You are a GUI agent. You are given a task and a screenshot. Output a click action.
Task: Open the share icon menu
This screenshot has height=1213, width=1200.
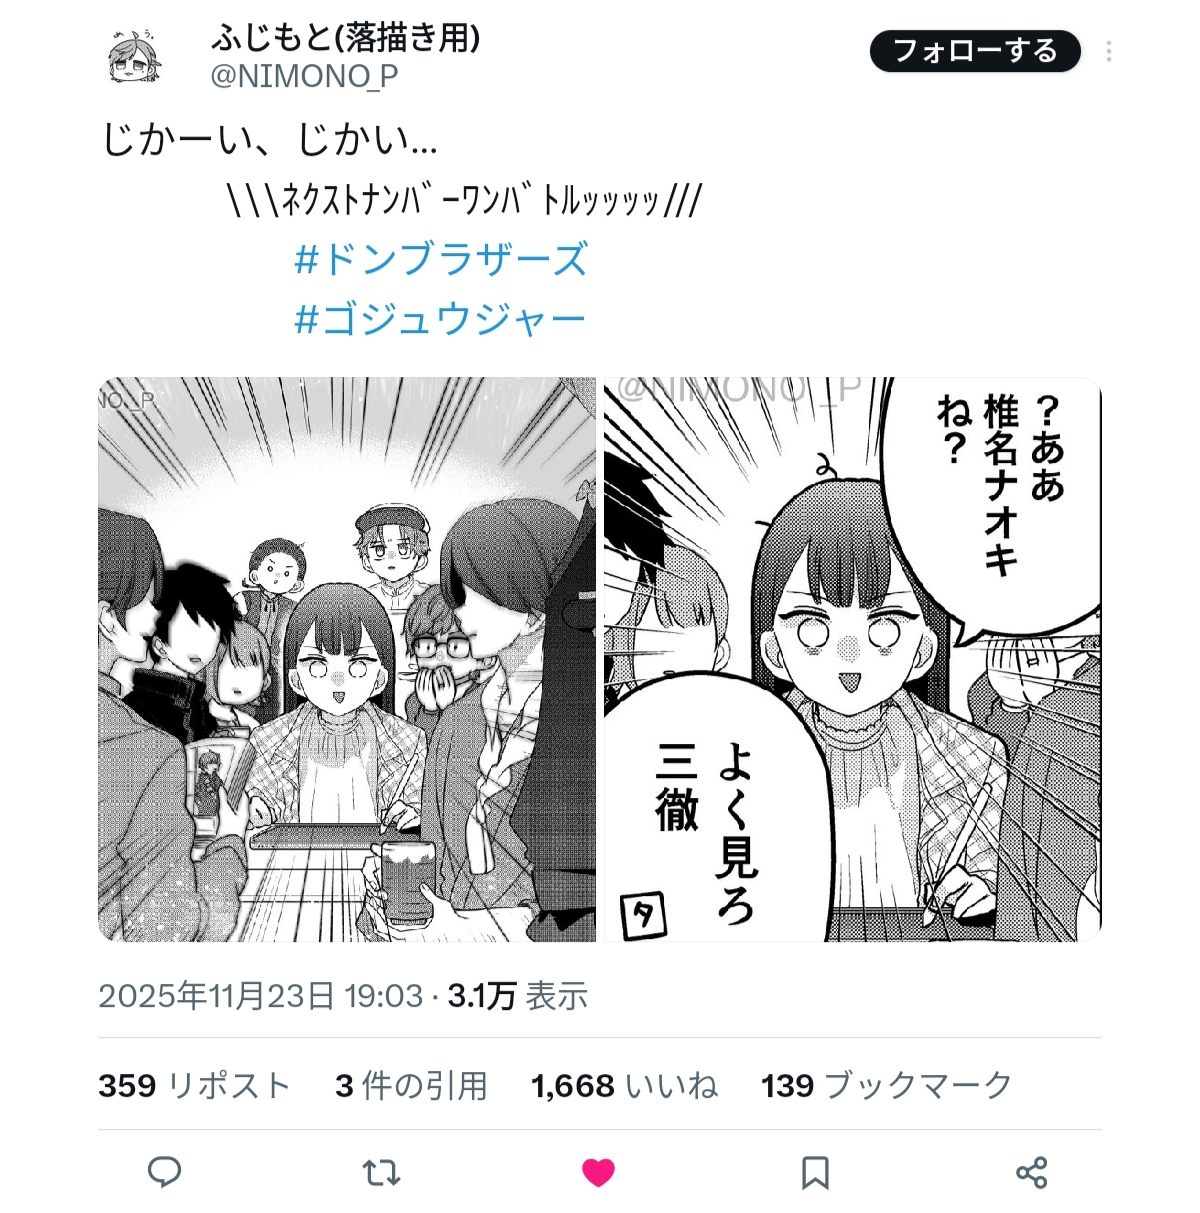point(1031,1172)
